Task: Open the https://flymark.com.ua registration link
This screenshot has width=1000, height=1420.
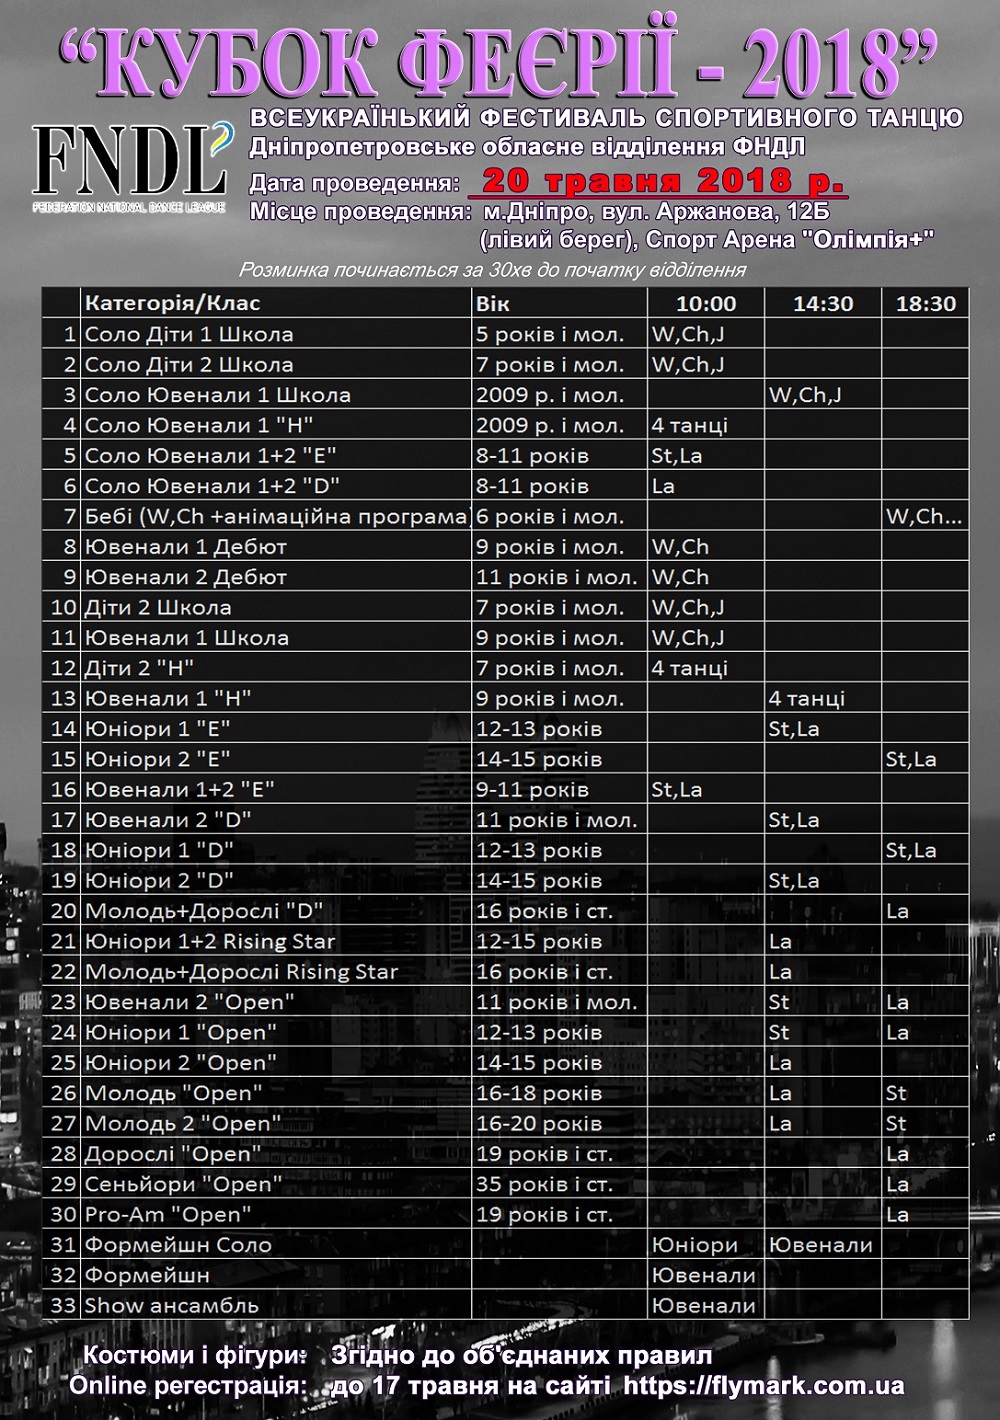Action: tap(763, 1386)
